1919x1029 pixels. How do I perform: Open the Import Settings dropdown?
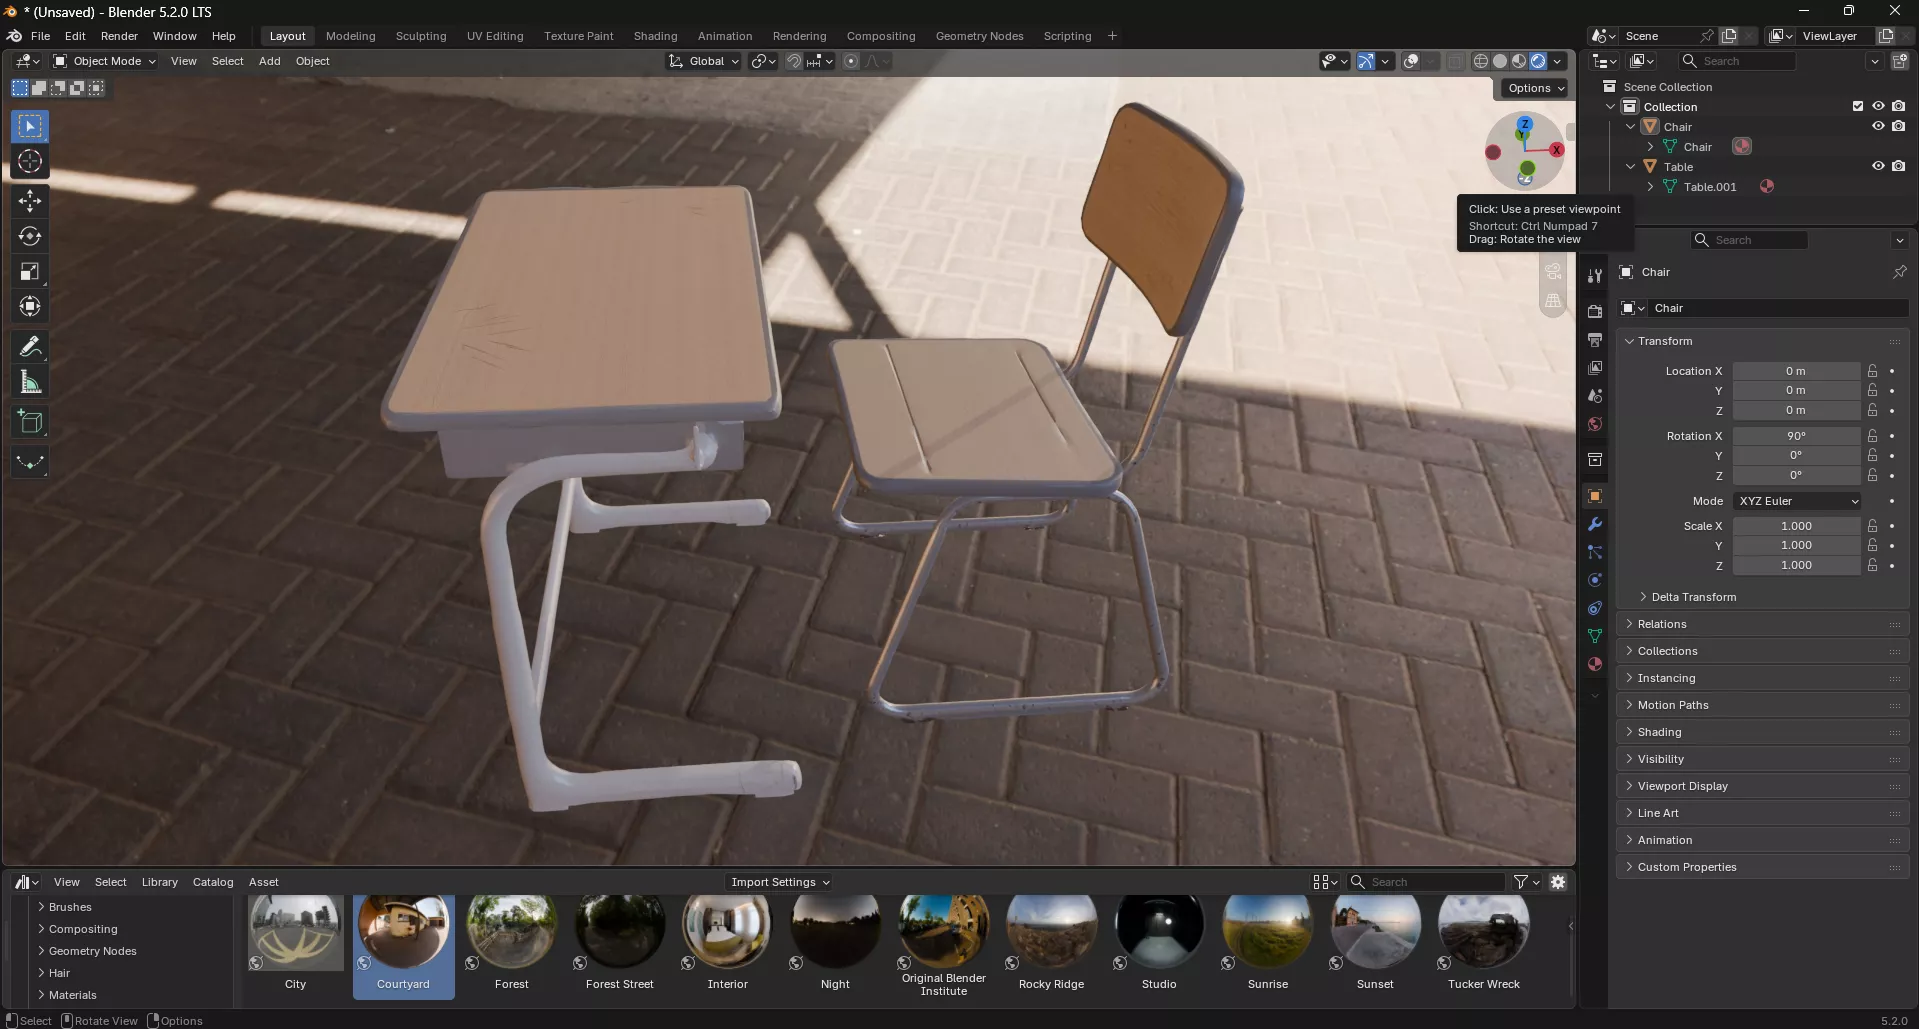(780, 882)
